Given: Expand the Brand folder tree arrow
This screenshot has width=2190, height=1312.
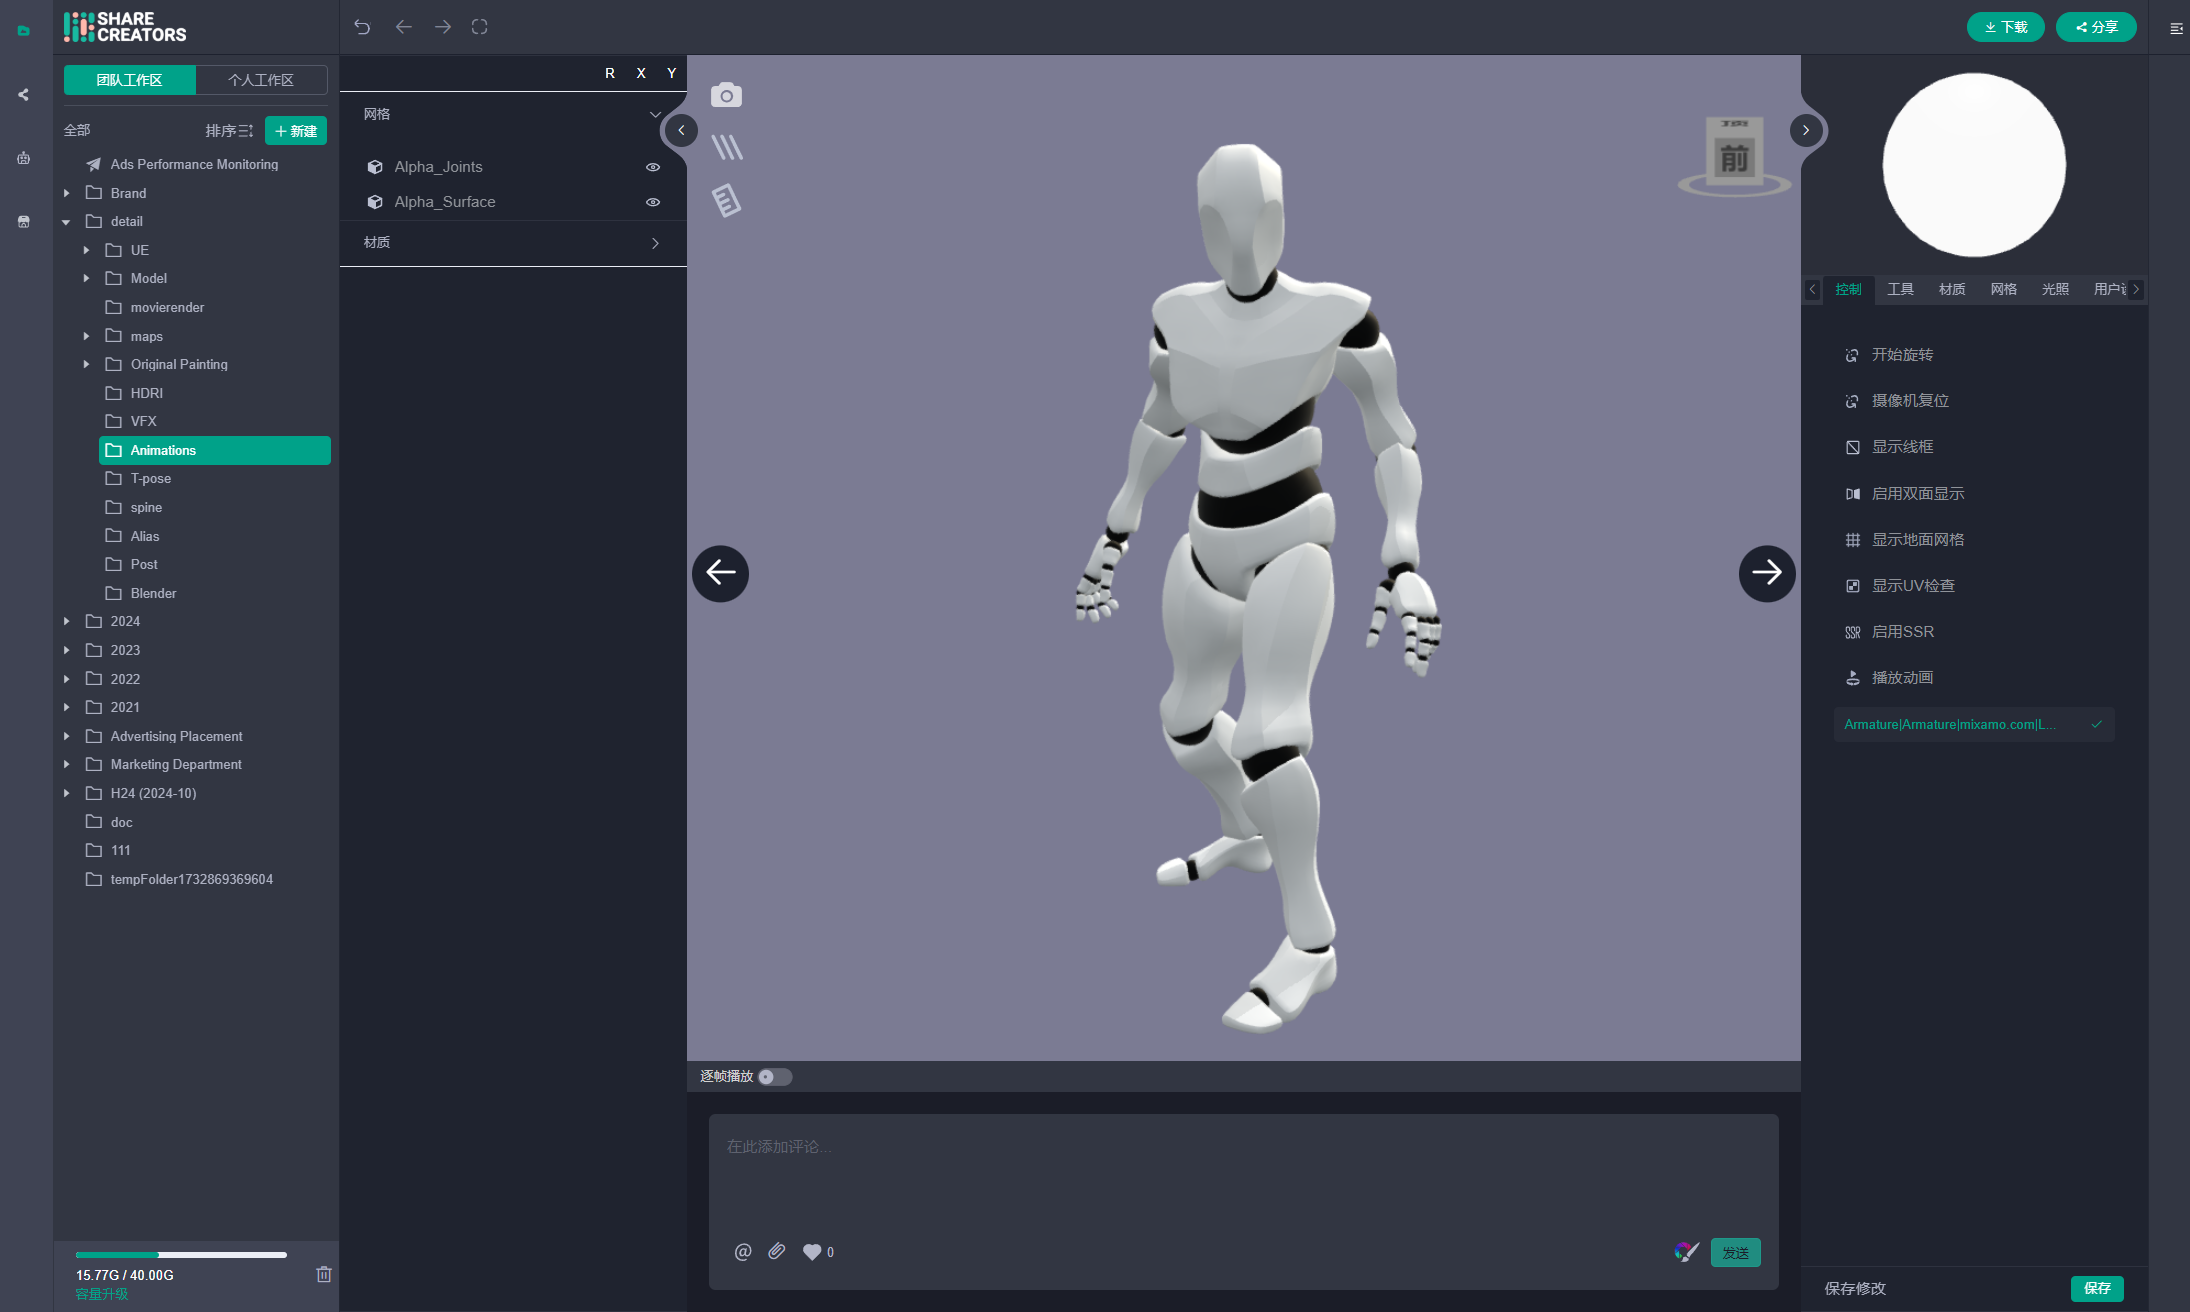Looking at the screenshot, I should [67, 193].
